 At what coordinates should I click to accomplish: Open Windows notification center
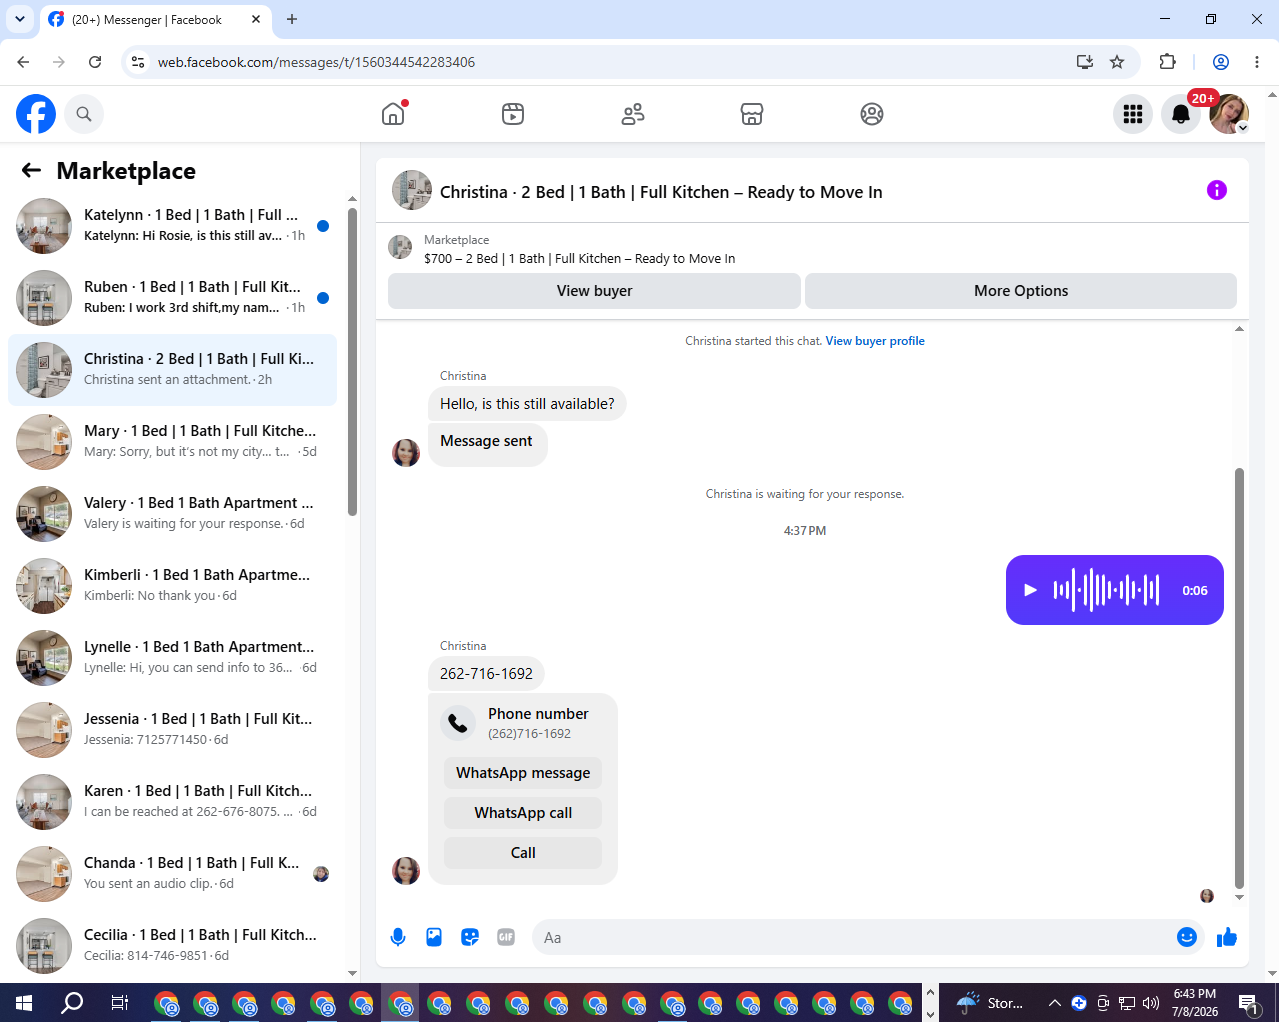[x=1248, y=1003]
